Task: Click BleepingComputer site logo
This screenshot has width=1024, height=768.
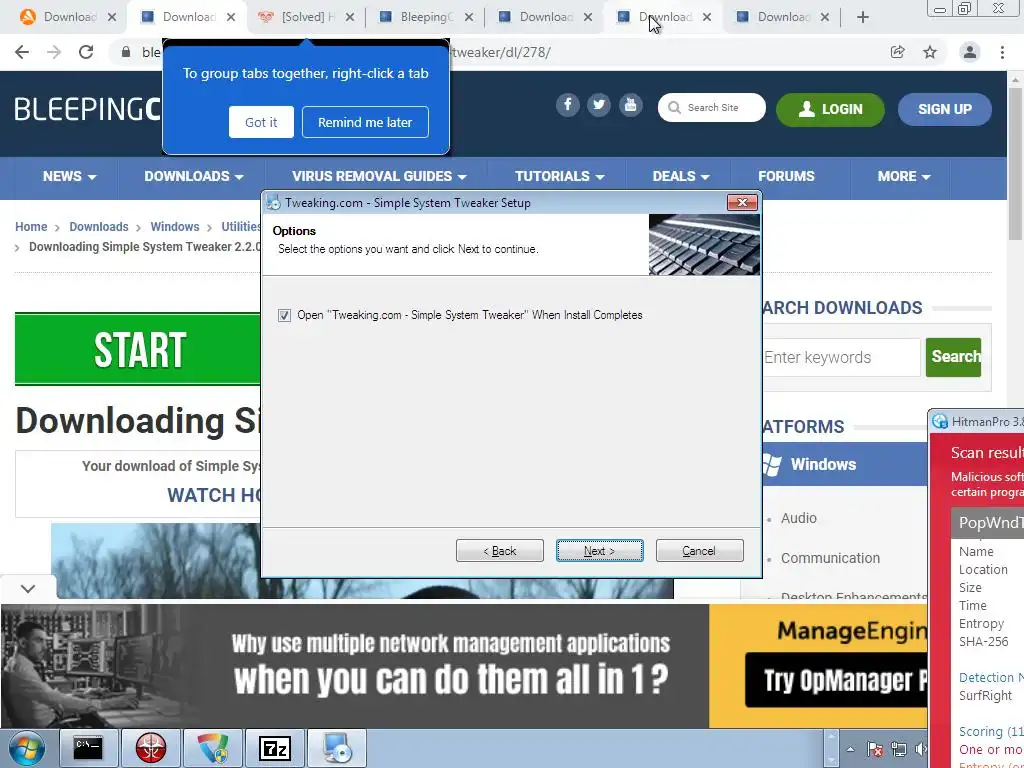Action: click(88, 109)
